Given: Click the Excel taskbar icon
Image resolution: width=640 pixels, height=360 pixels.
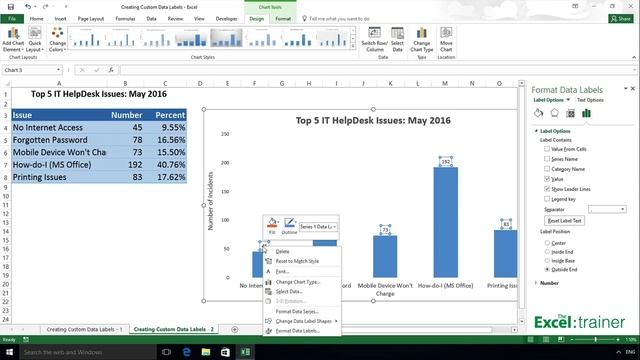Looking at the screenshot, I should pos(245,352).
